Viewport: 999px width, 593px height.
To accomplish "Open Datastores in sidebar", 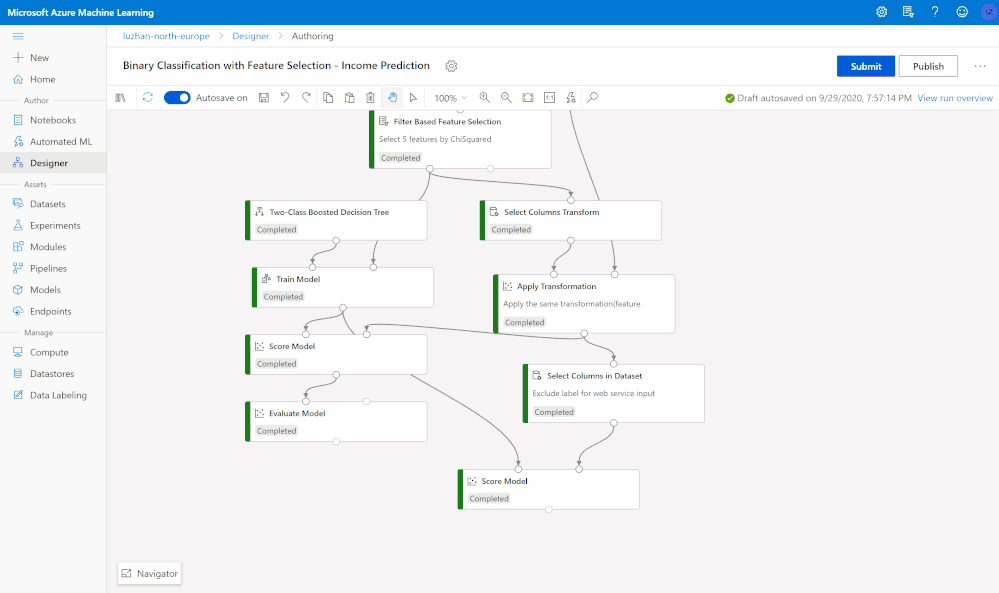I will [54, 374].
